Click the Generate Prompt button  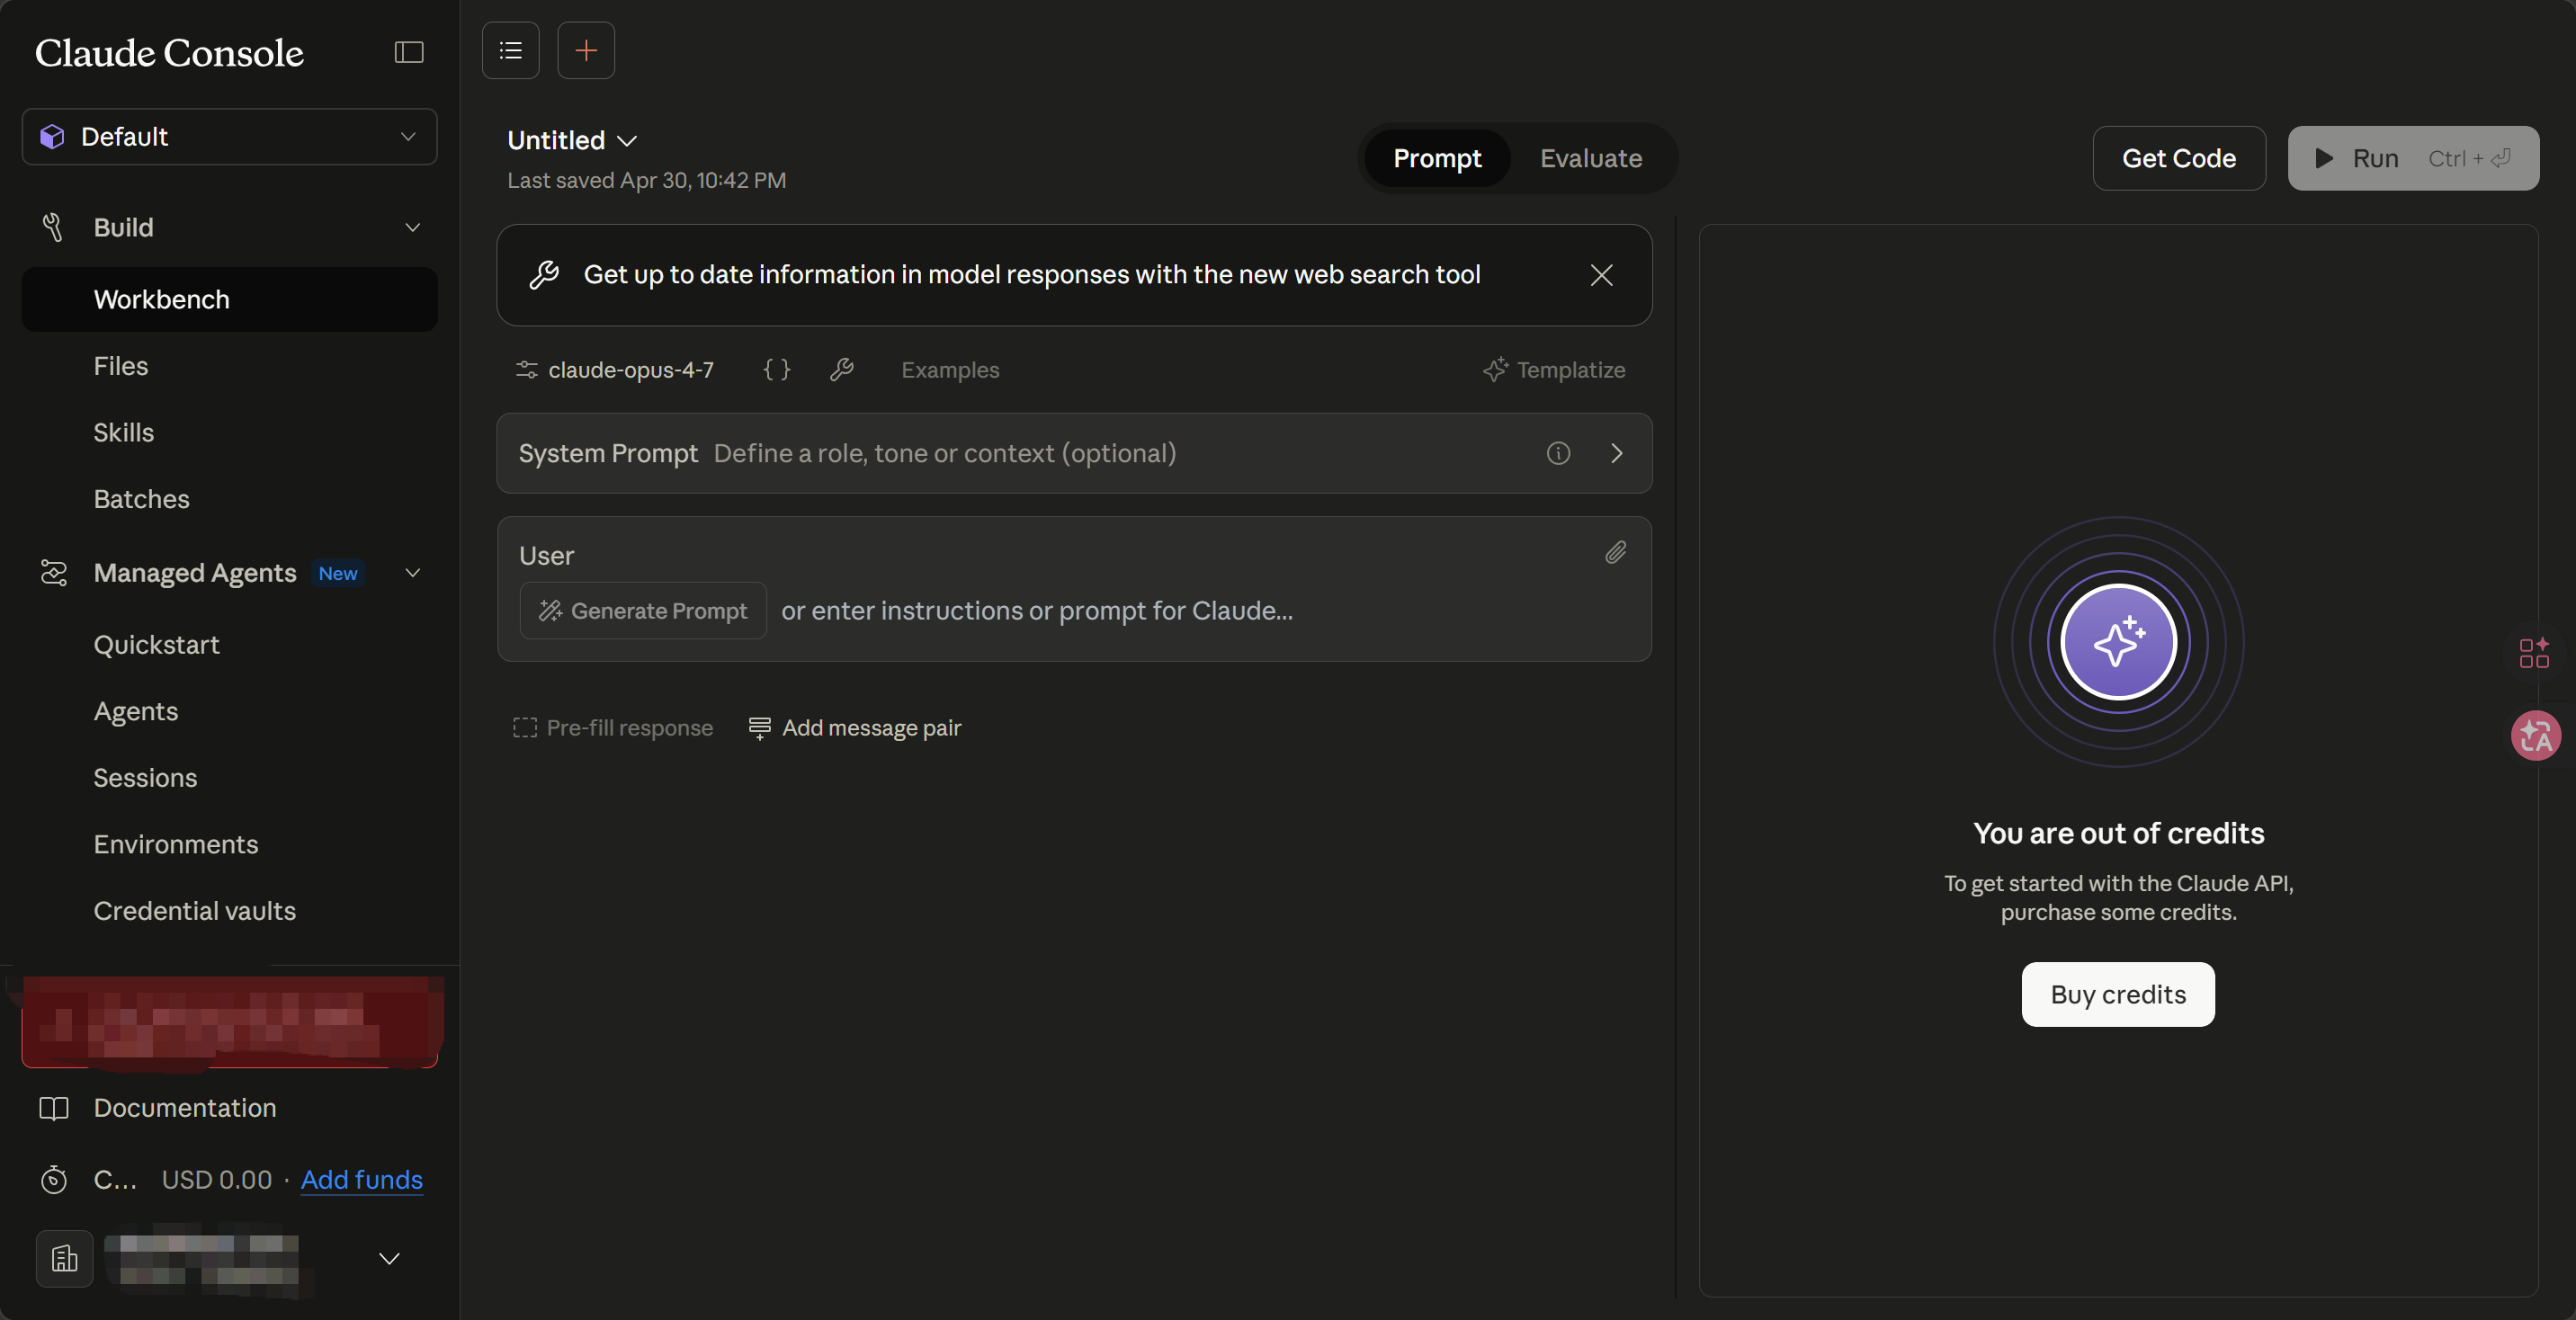(643, 611)
